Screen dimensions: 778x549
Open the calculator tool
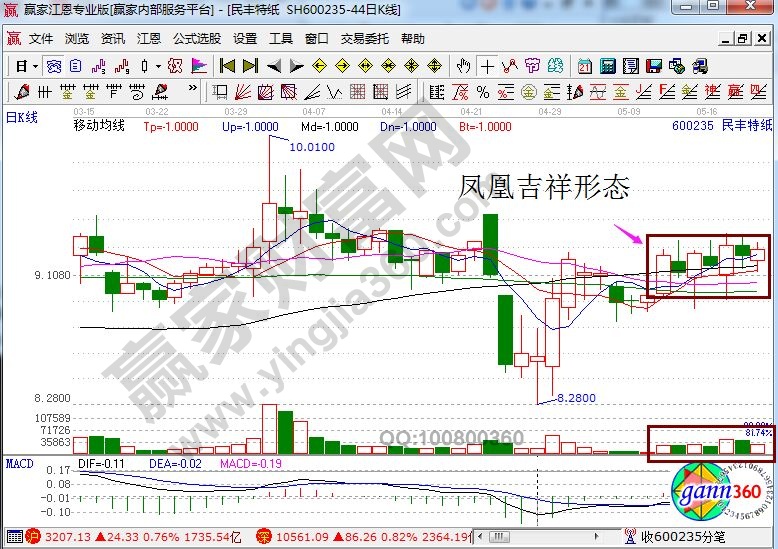tap(607, 66)
